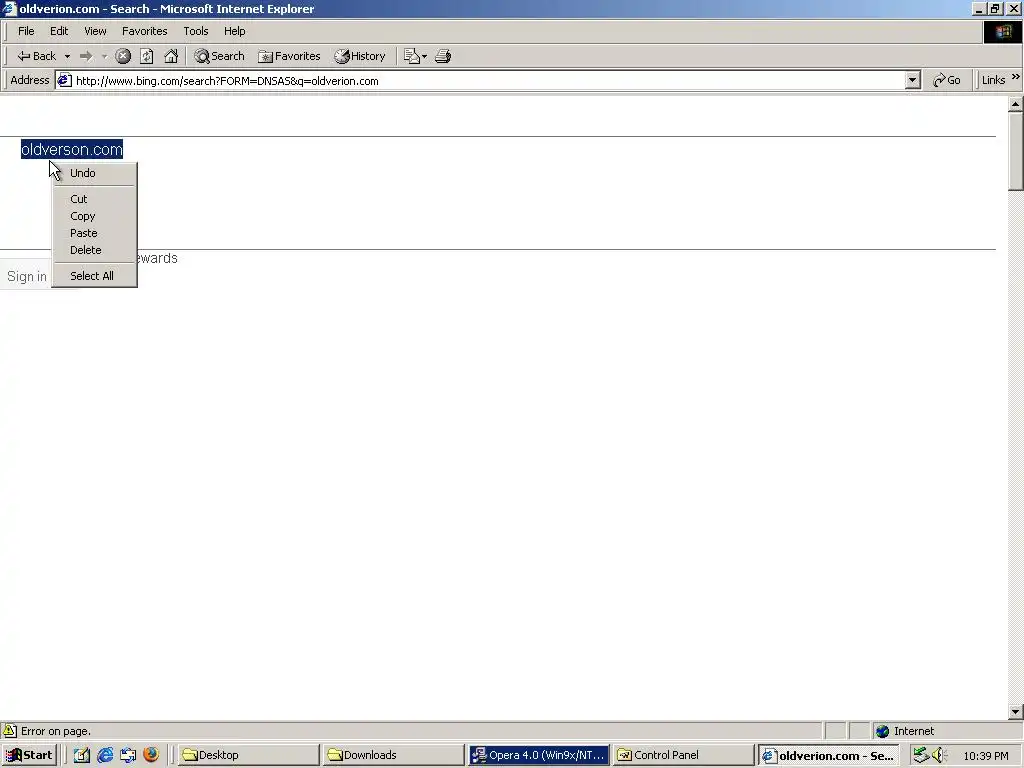Go back with the Back toolbar button
Image resolution: width=1024 pixels, height=768 pixels.
pyautogui.click(x=37, y=56)
